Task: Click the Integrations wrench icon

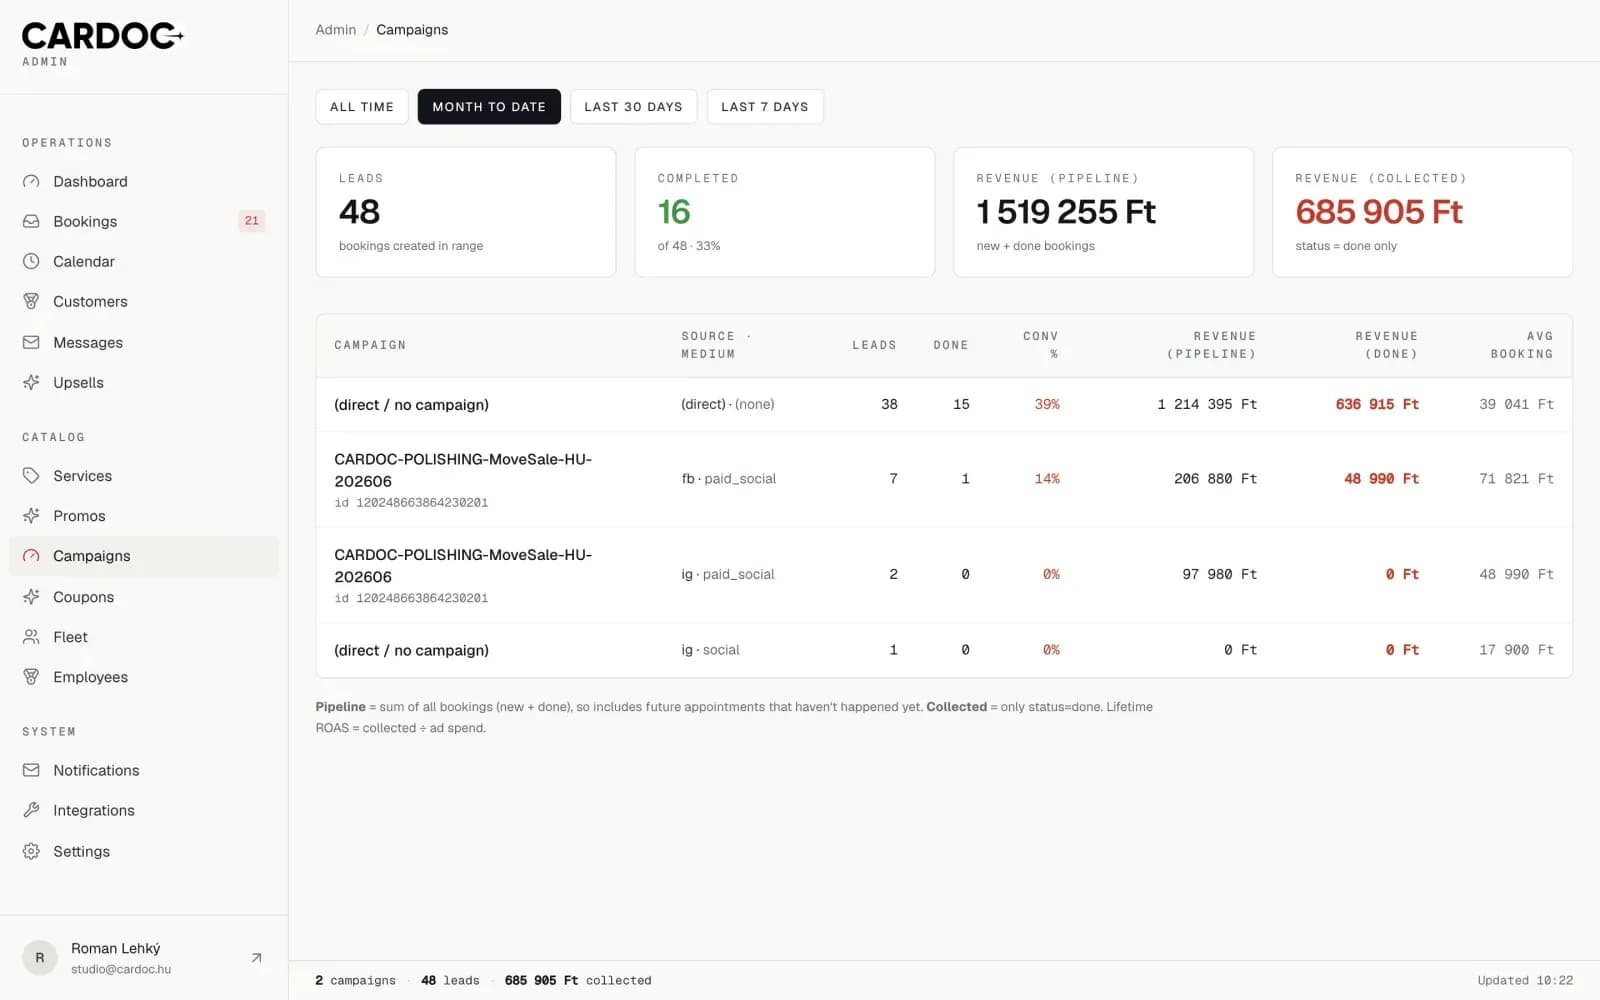Action: 31,810
